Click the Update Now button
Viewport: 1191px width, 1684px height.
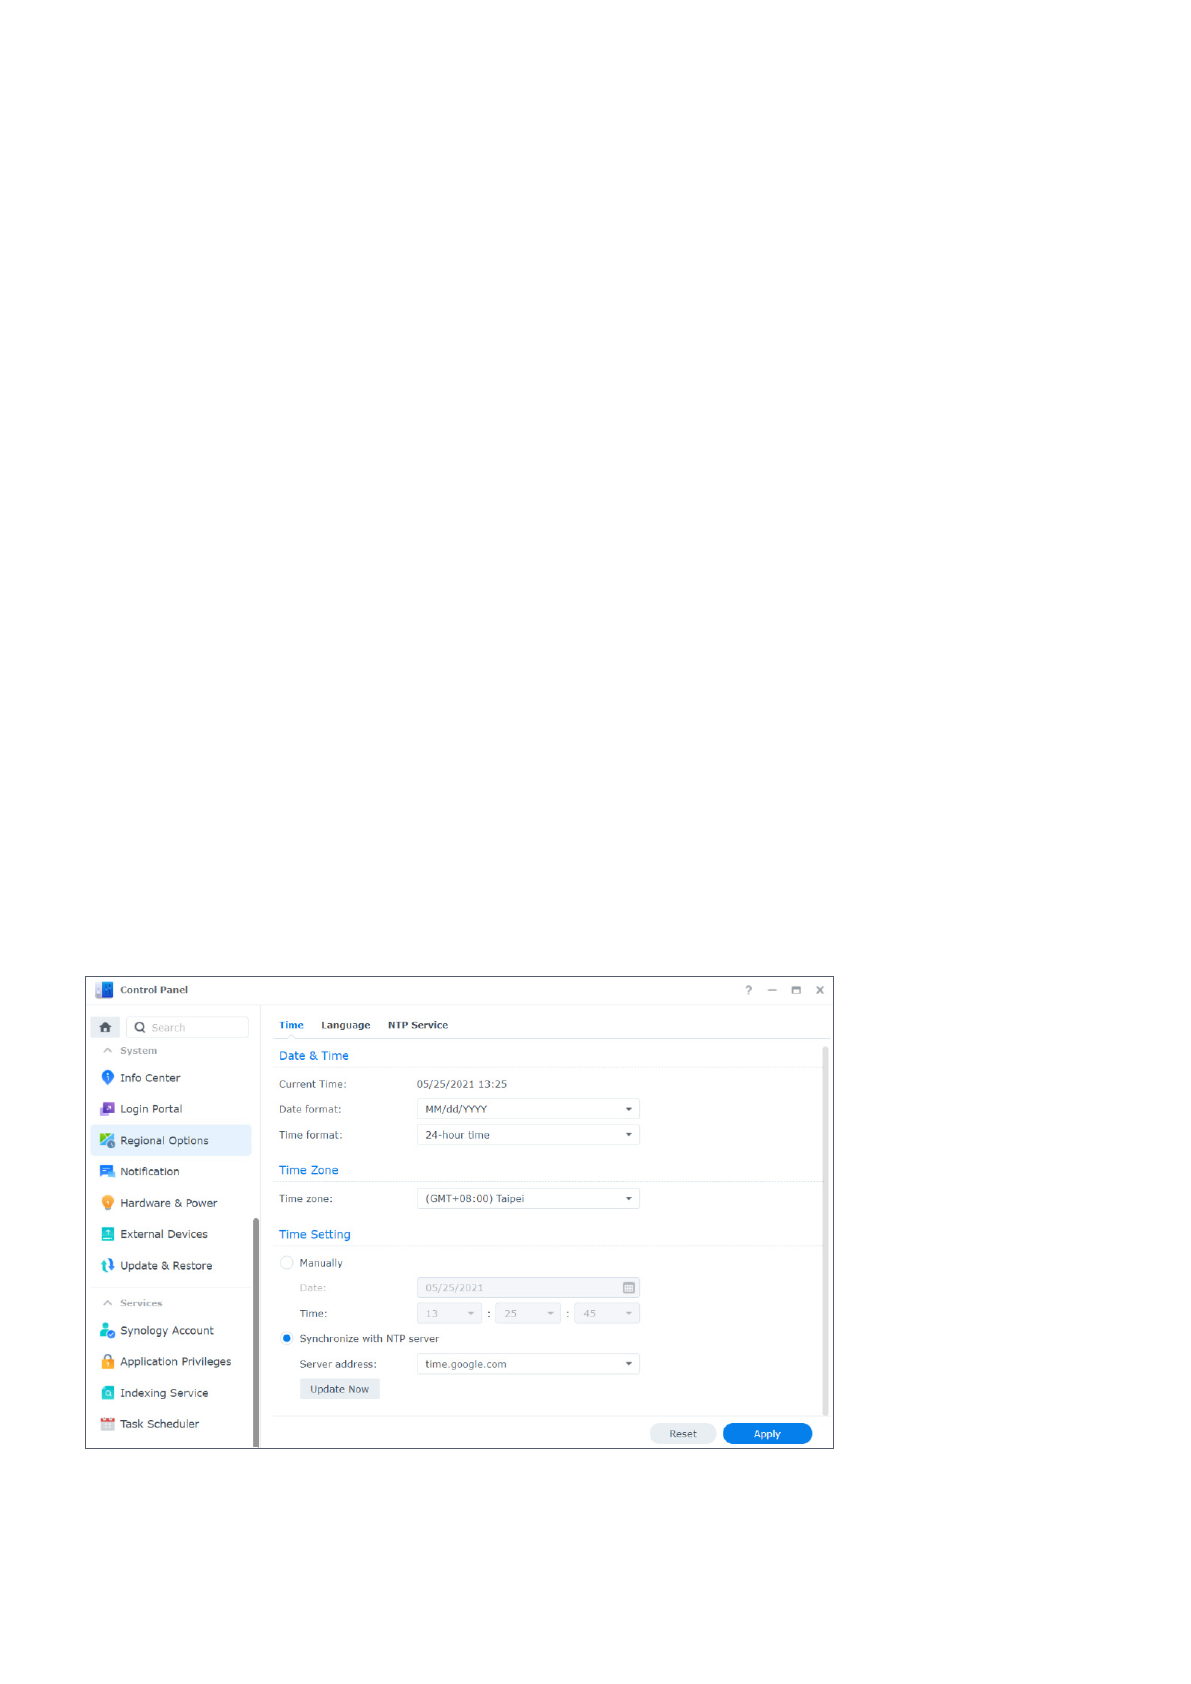point(339,1389)
